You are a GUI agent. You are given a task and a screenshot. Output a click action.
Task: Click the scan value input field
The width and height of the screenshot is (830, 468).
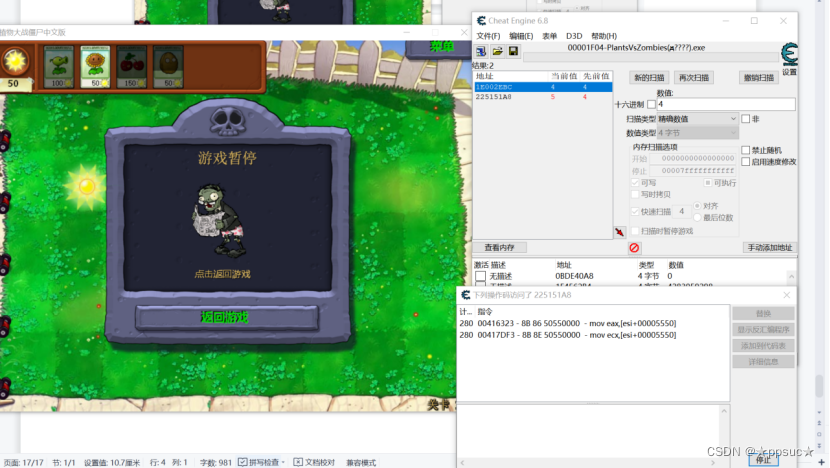click(x=726, y=104)
